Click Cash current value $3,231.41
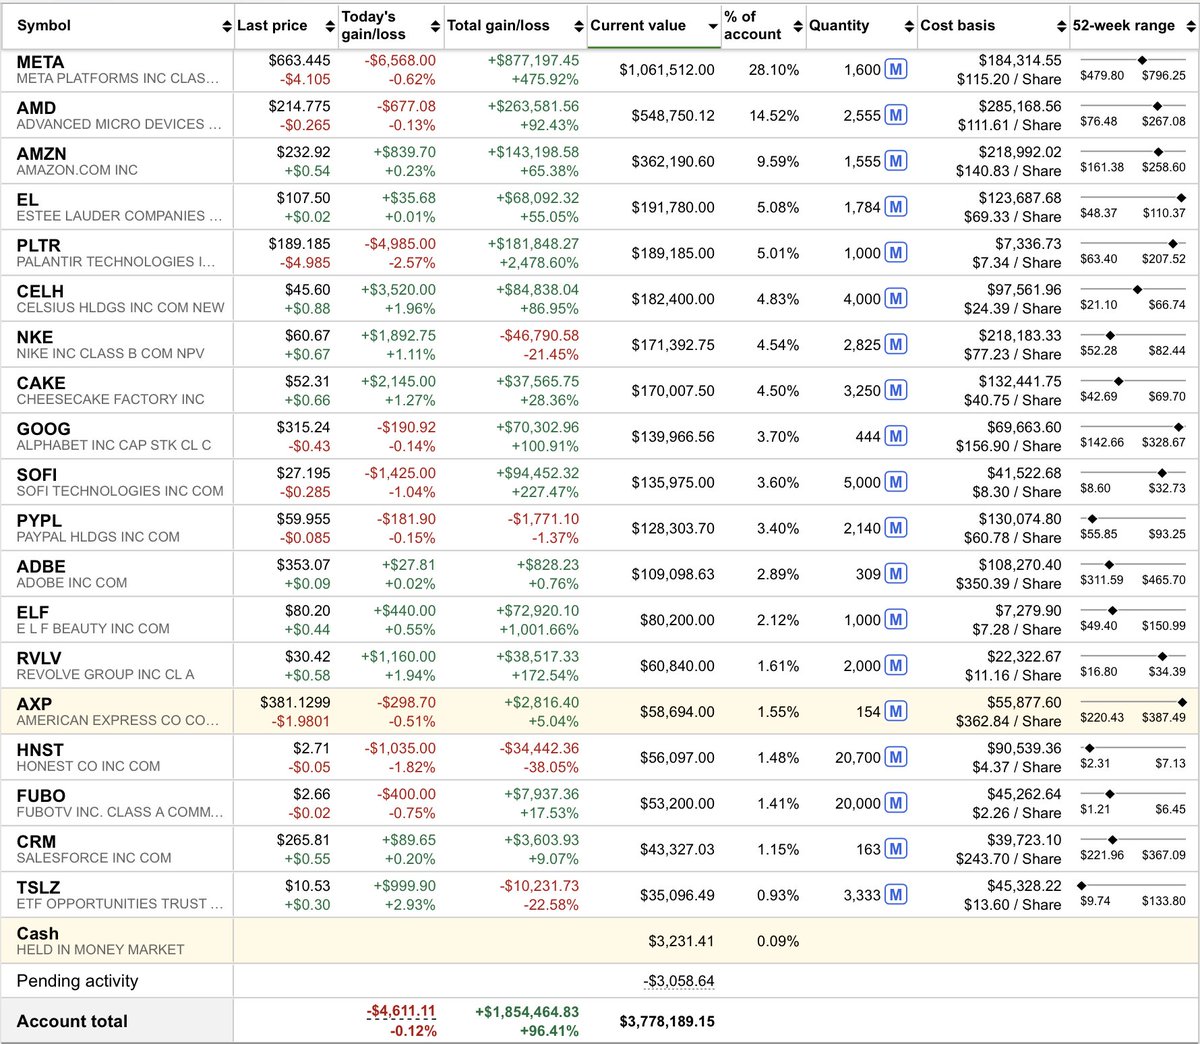 pos(682,941)
